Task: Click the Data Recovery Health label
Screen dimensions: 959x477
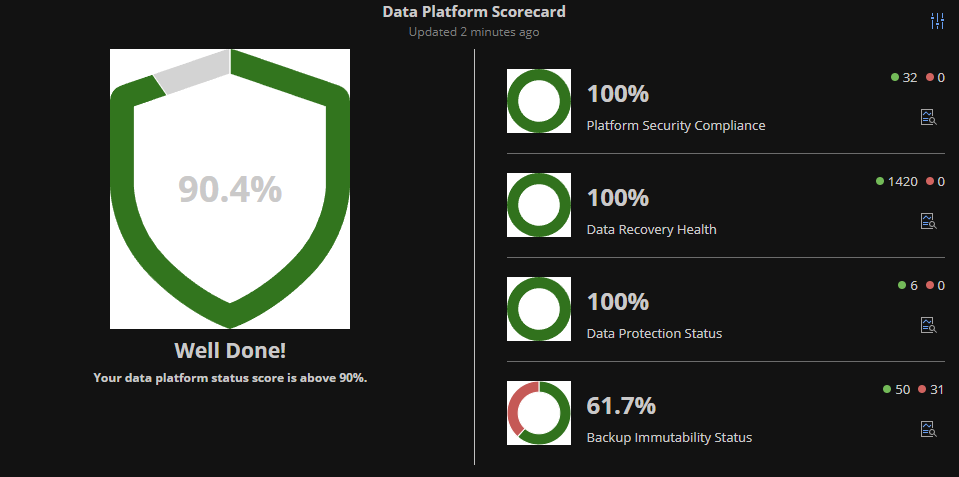Action: click(x=651, y=229)
